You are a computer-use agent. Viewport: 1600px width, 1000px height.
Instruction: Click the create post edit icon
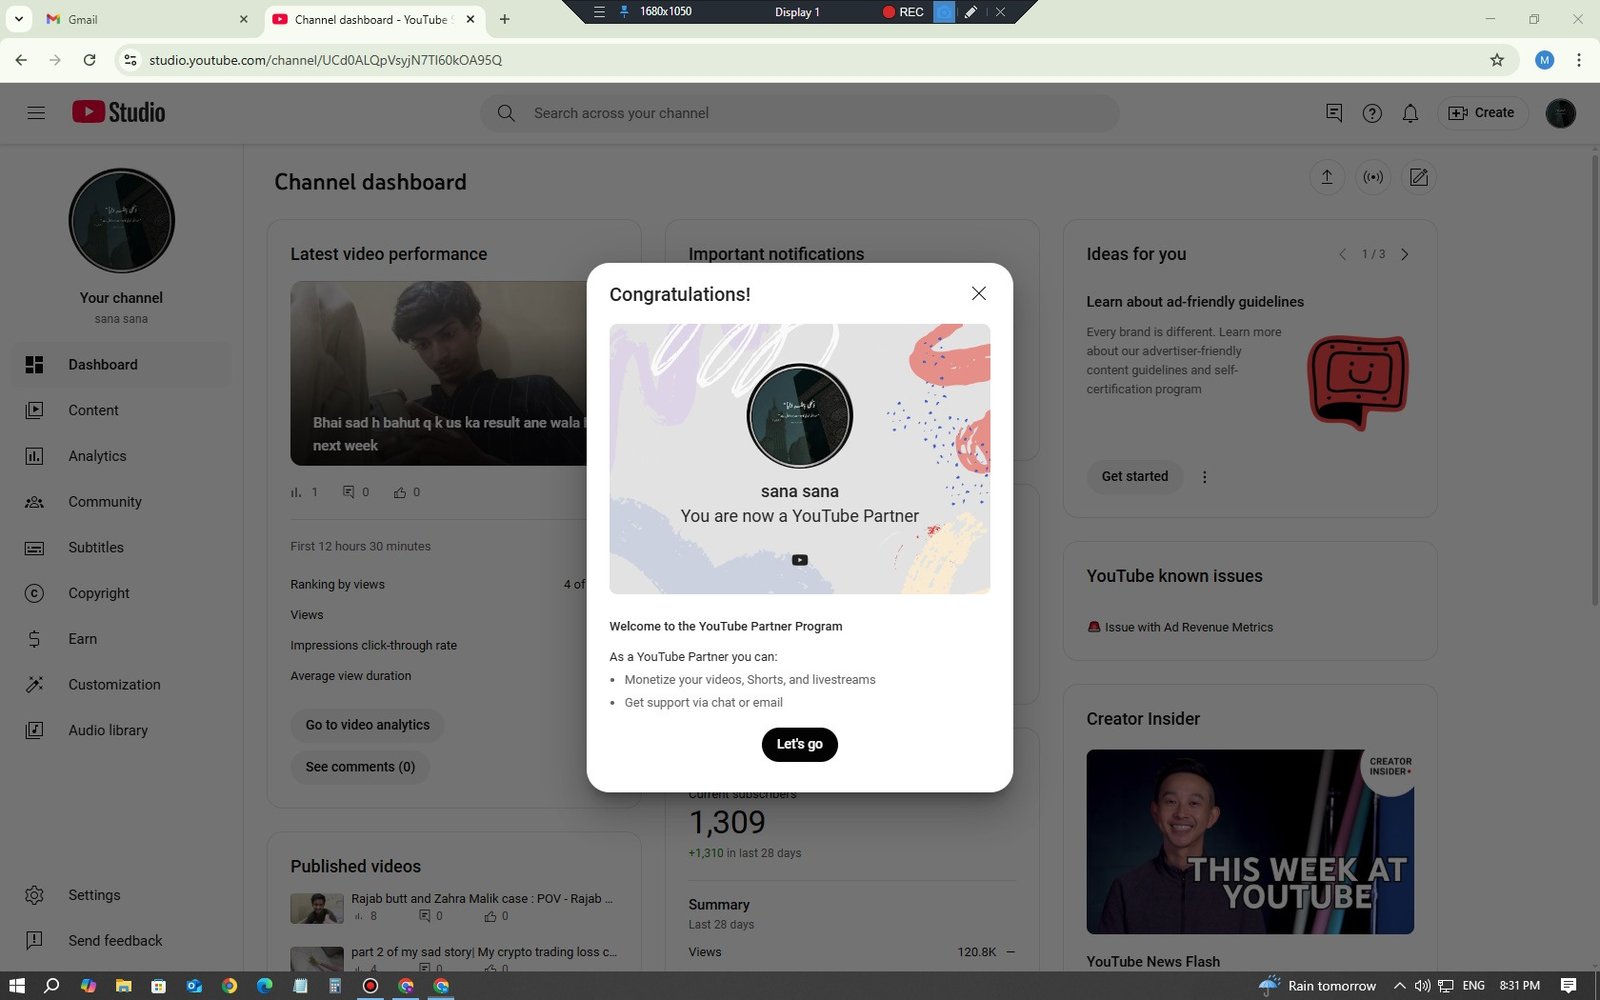[1419, 177]
